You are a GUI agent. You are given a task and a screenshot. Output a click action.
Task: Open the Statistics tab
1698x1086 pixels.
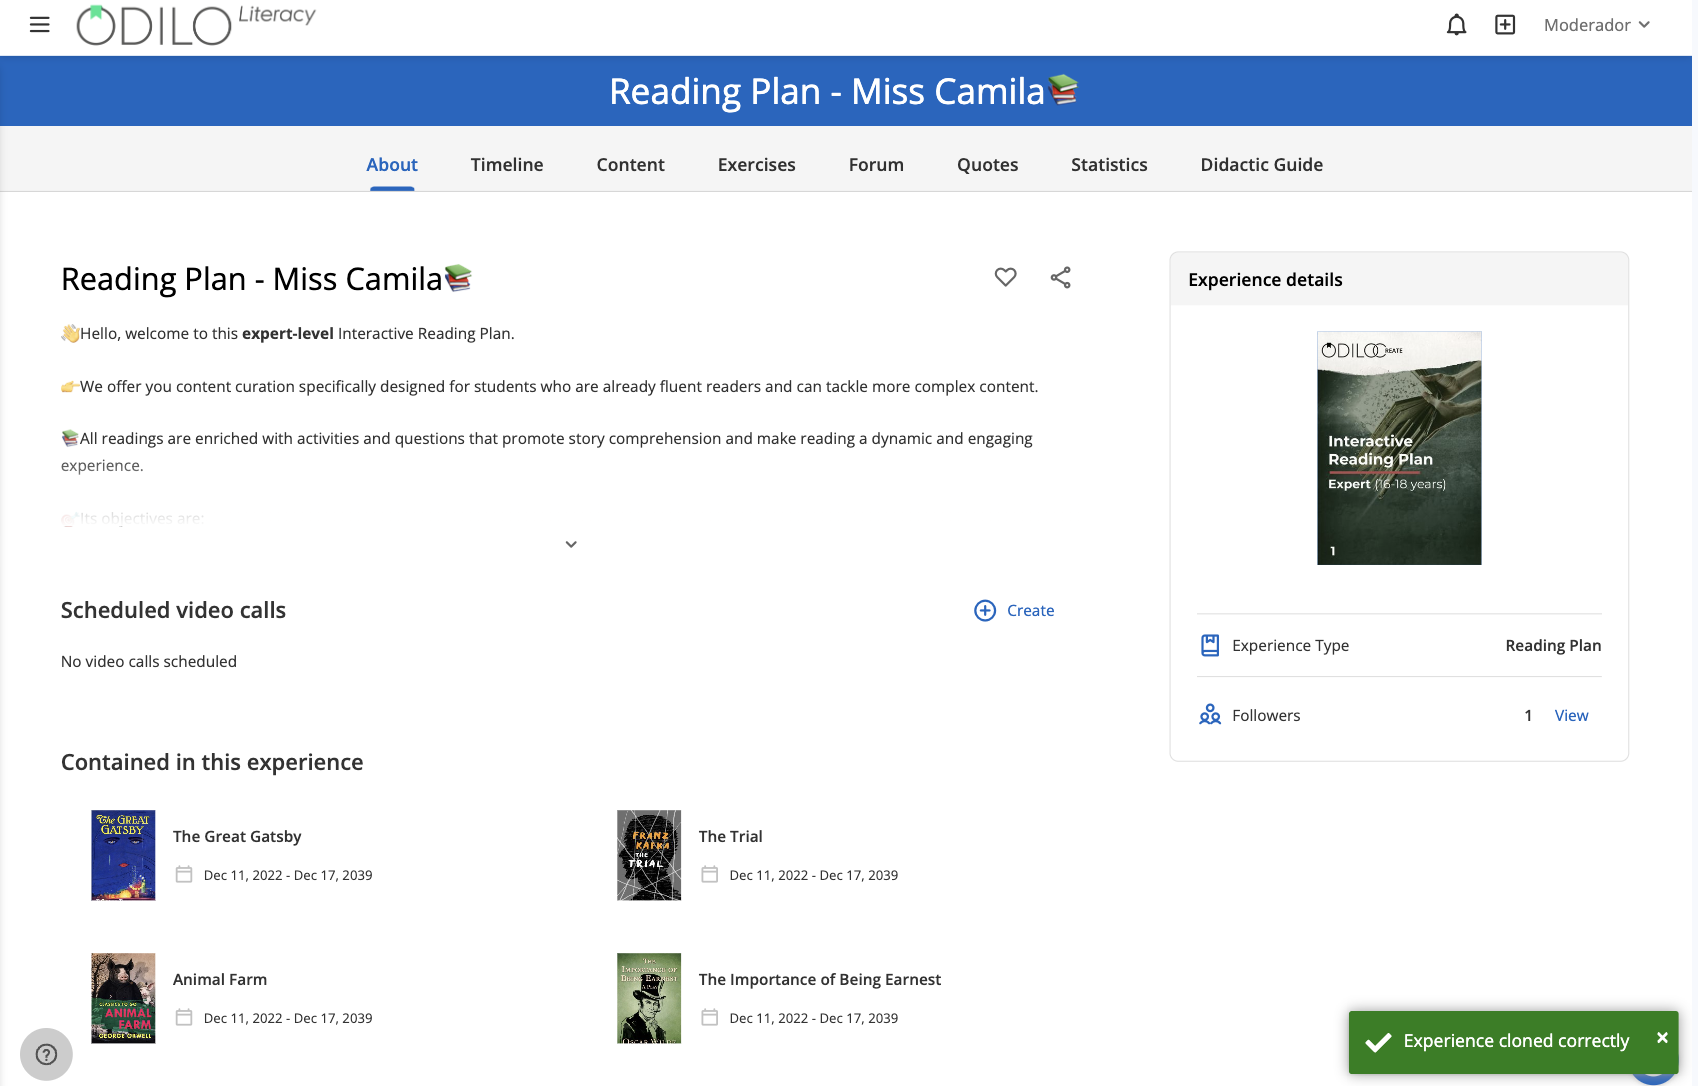pyautogui.click(x=1109, y=164)
